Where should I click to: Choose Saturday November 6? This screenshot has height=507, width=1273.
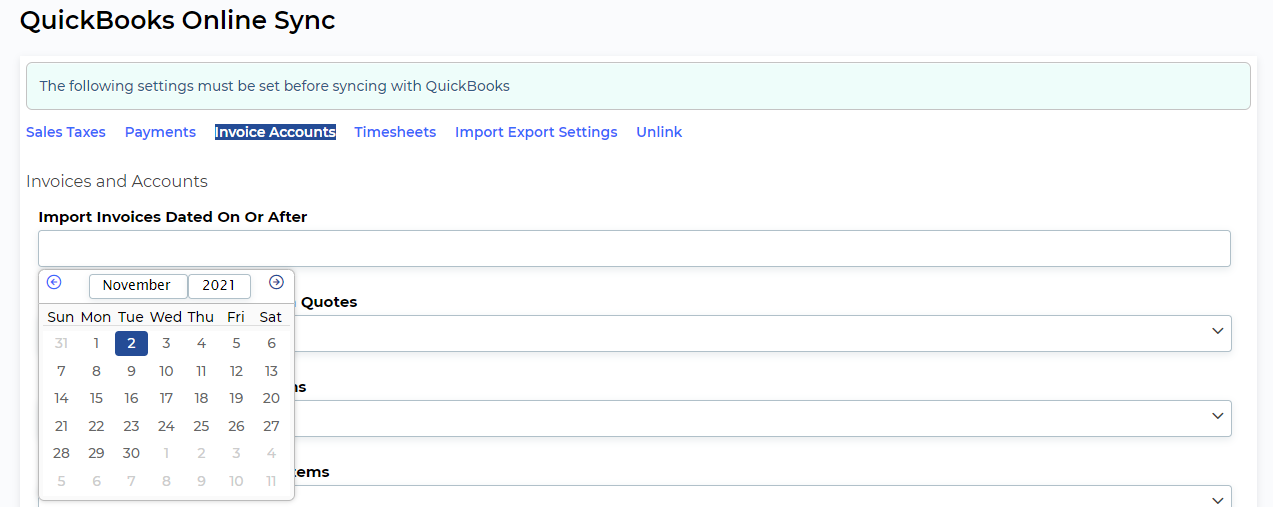click(271, 343)
